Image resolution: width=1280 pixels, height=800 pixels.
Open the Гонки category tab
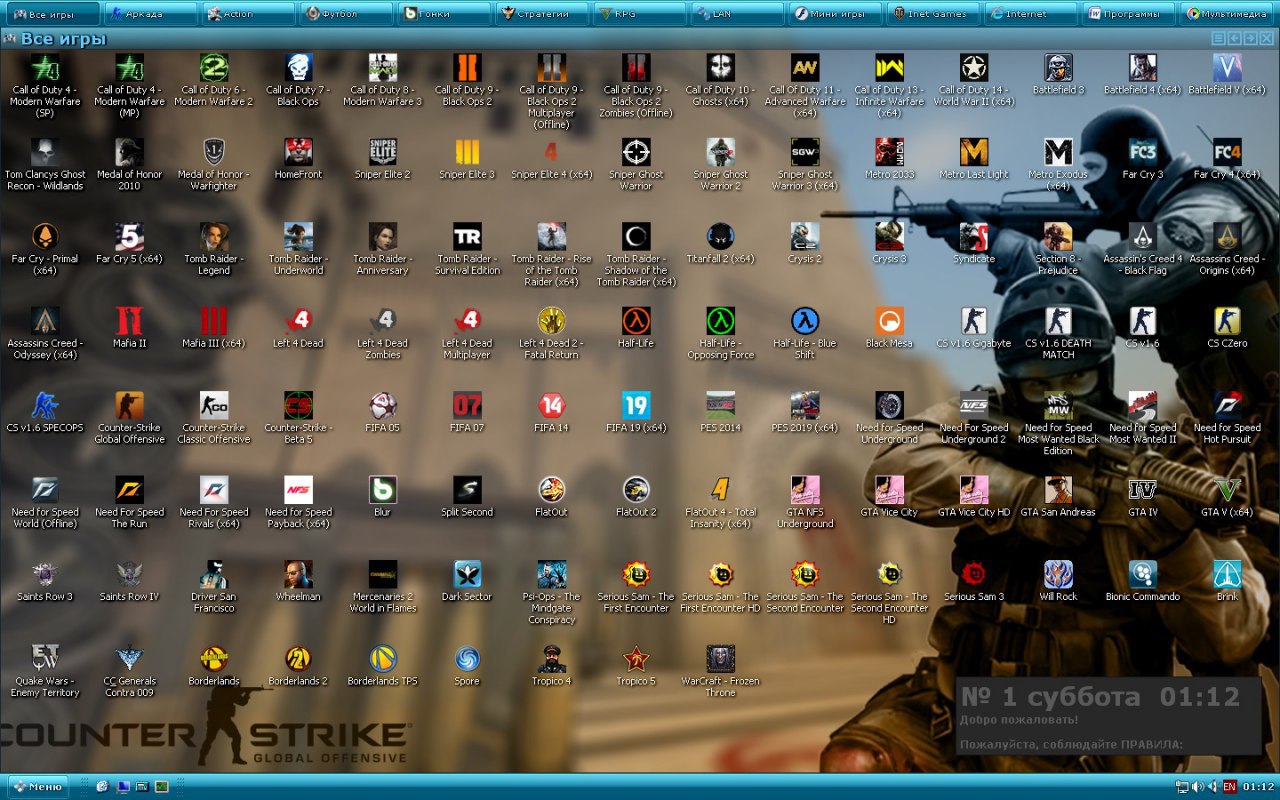pos(443,14)
